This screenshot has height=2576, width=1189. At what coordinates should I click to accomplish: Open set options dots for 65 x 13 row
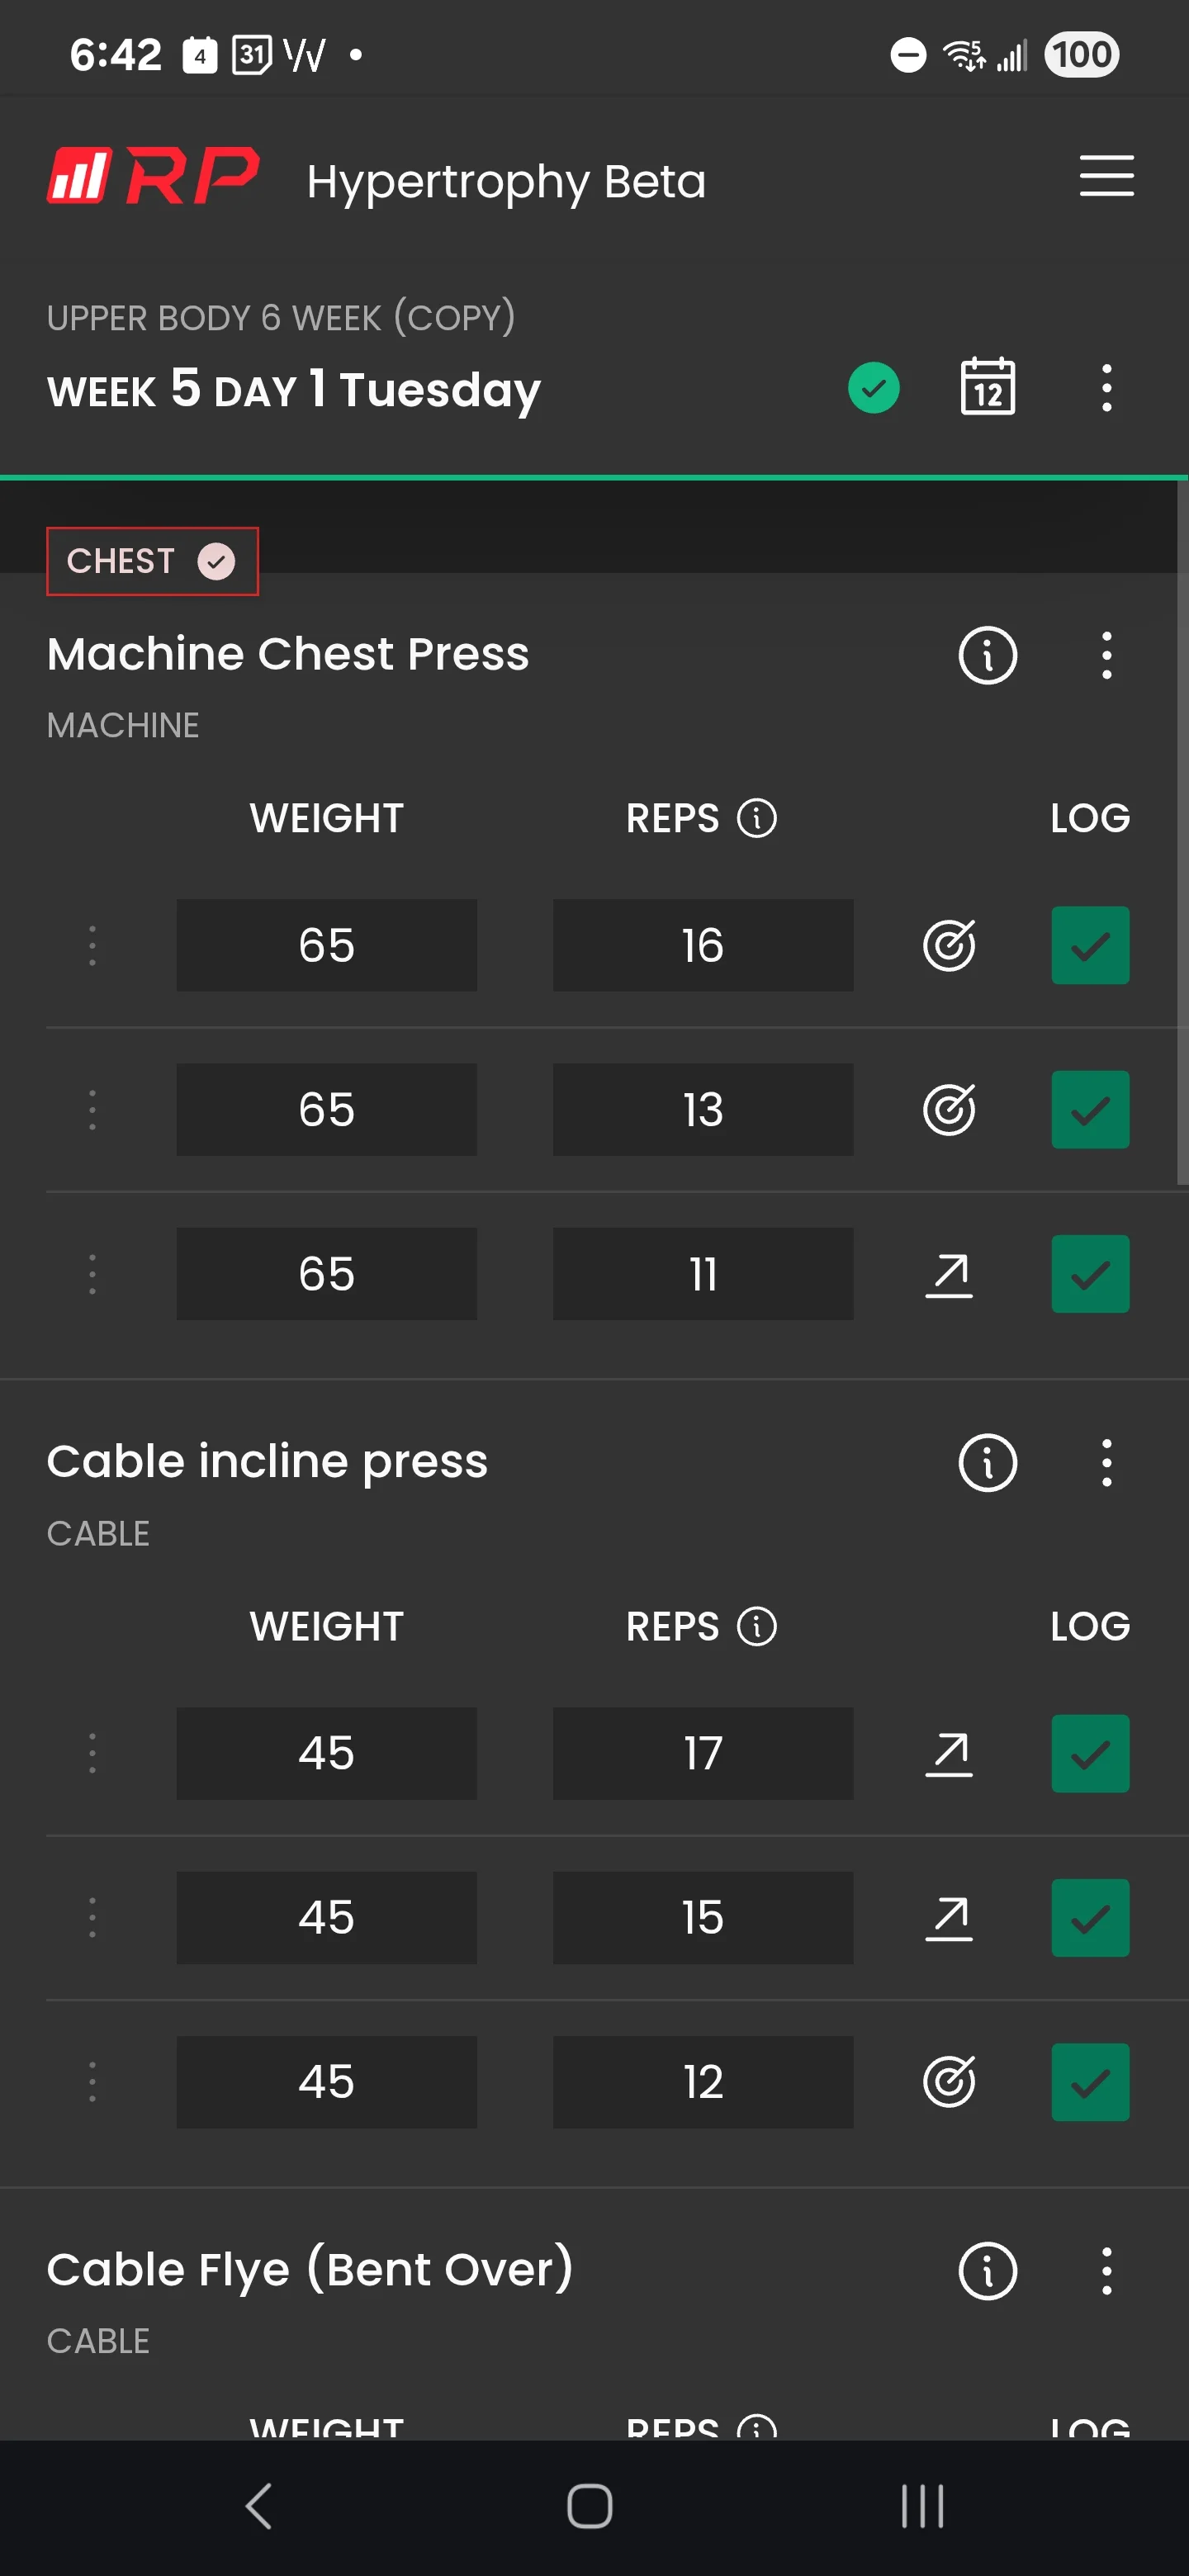click(92, 1110)
